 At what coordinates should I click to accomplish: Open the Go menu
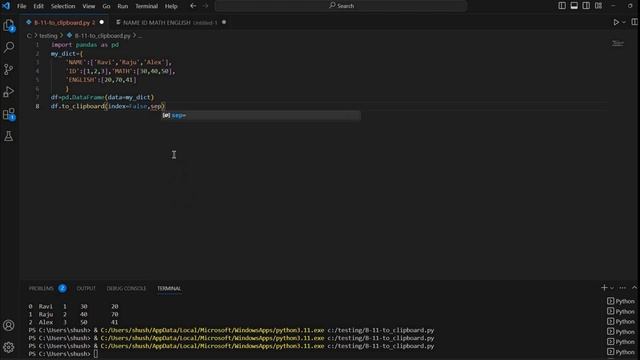[x=106, y=6]
